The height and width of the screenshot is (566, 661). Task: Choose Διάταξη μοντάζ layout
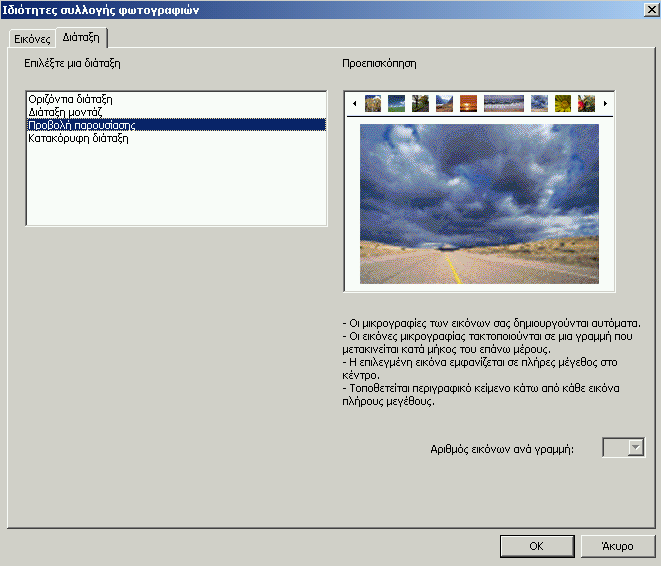point(176,112)
